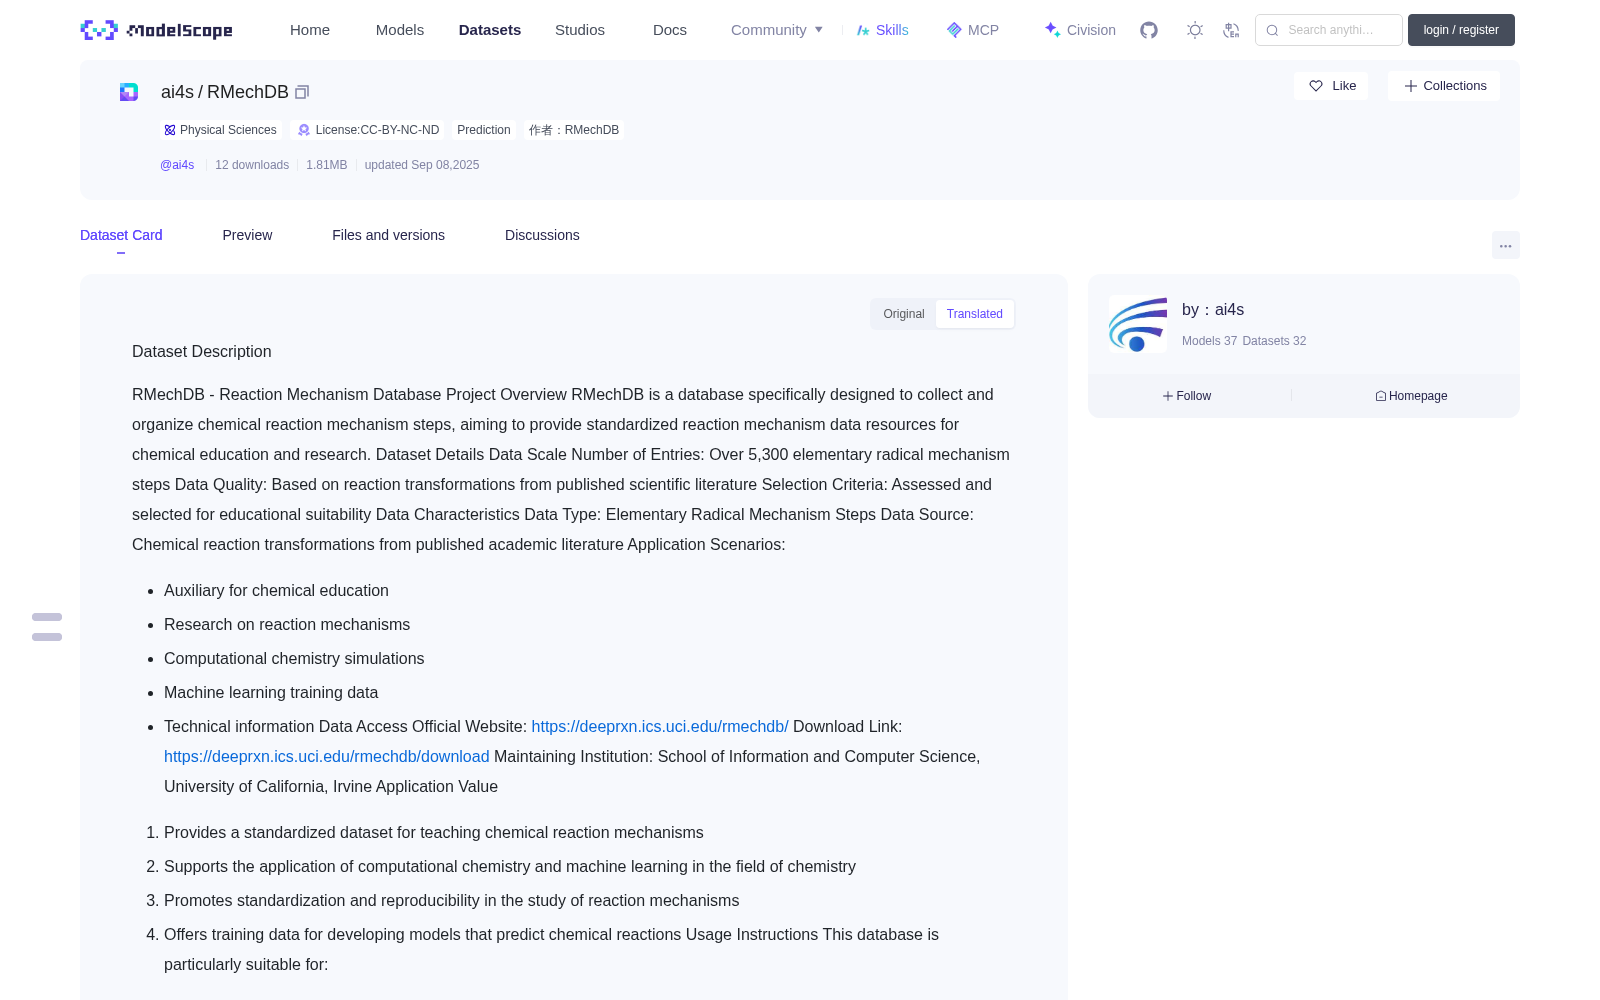This screenshot has height=1000, width=1600.
Task: Click the License tag icon
Action: pos(304,130)
